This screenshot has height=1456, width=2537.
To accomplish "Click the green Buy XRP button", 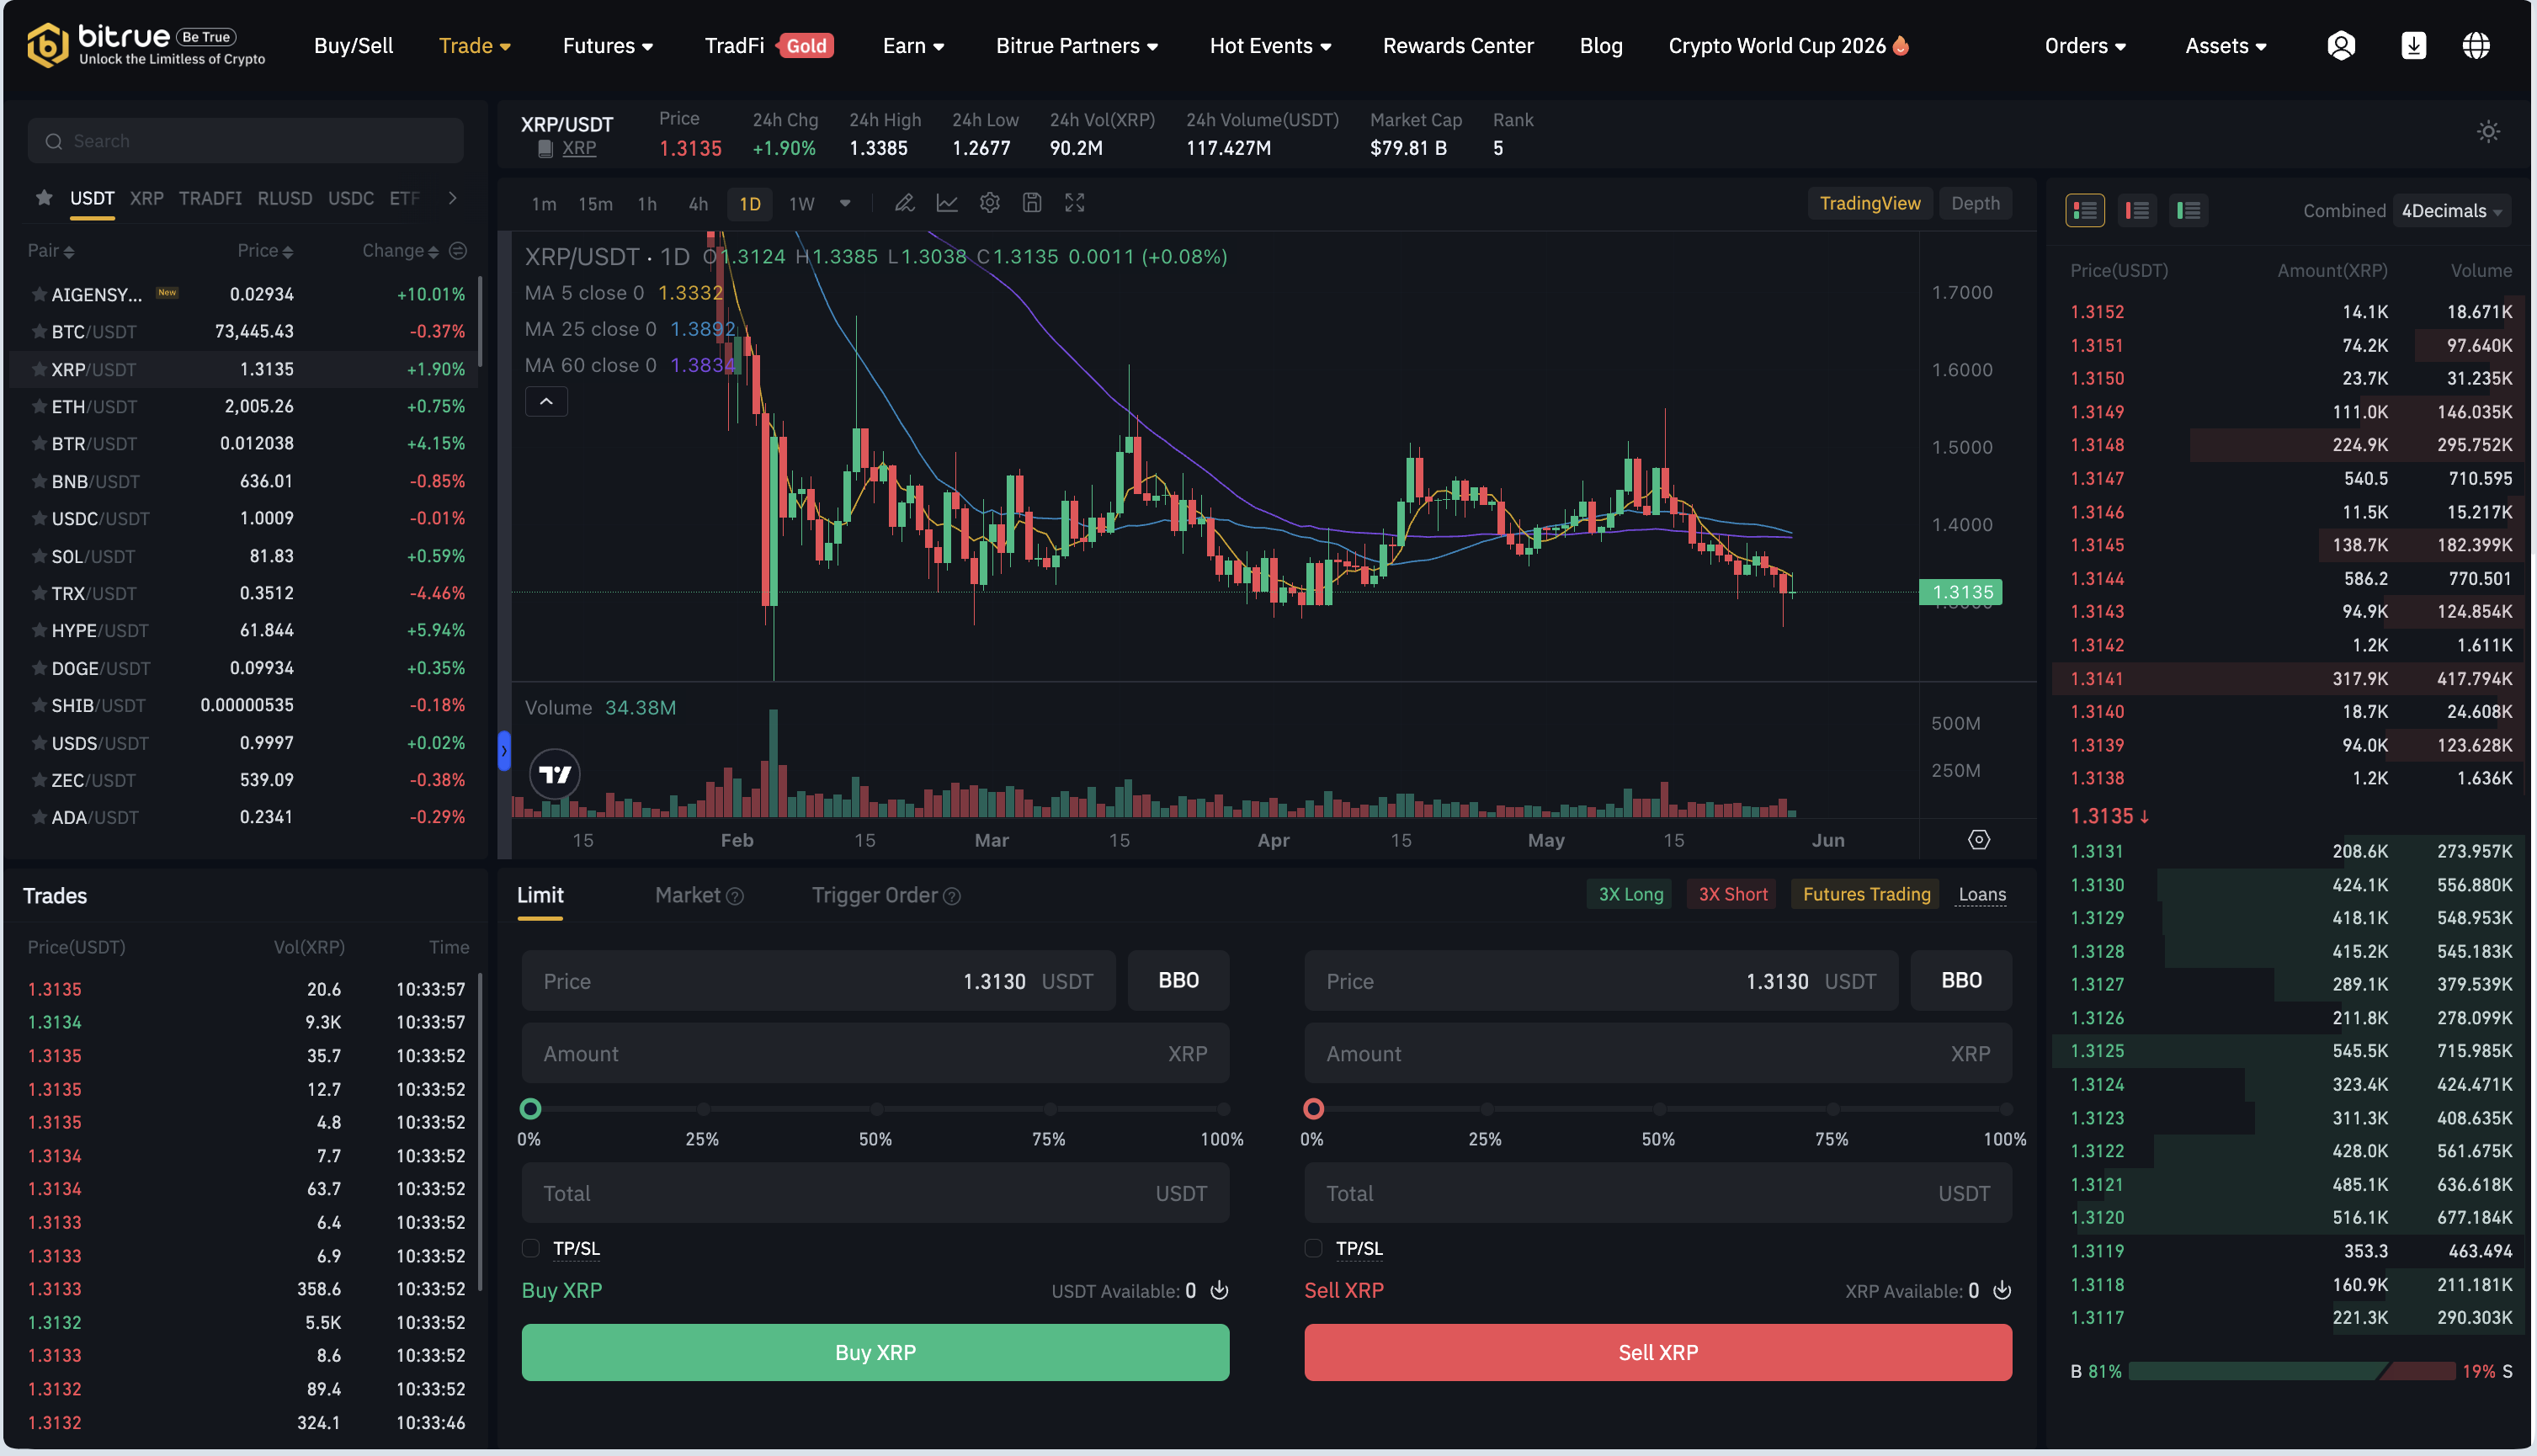I will pos(875,1353).
